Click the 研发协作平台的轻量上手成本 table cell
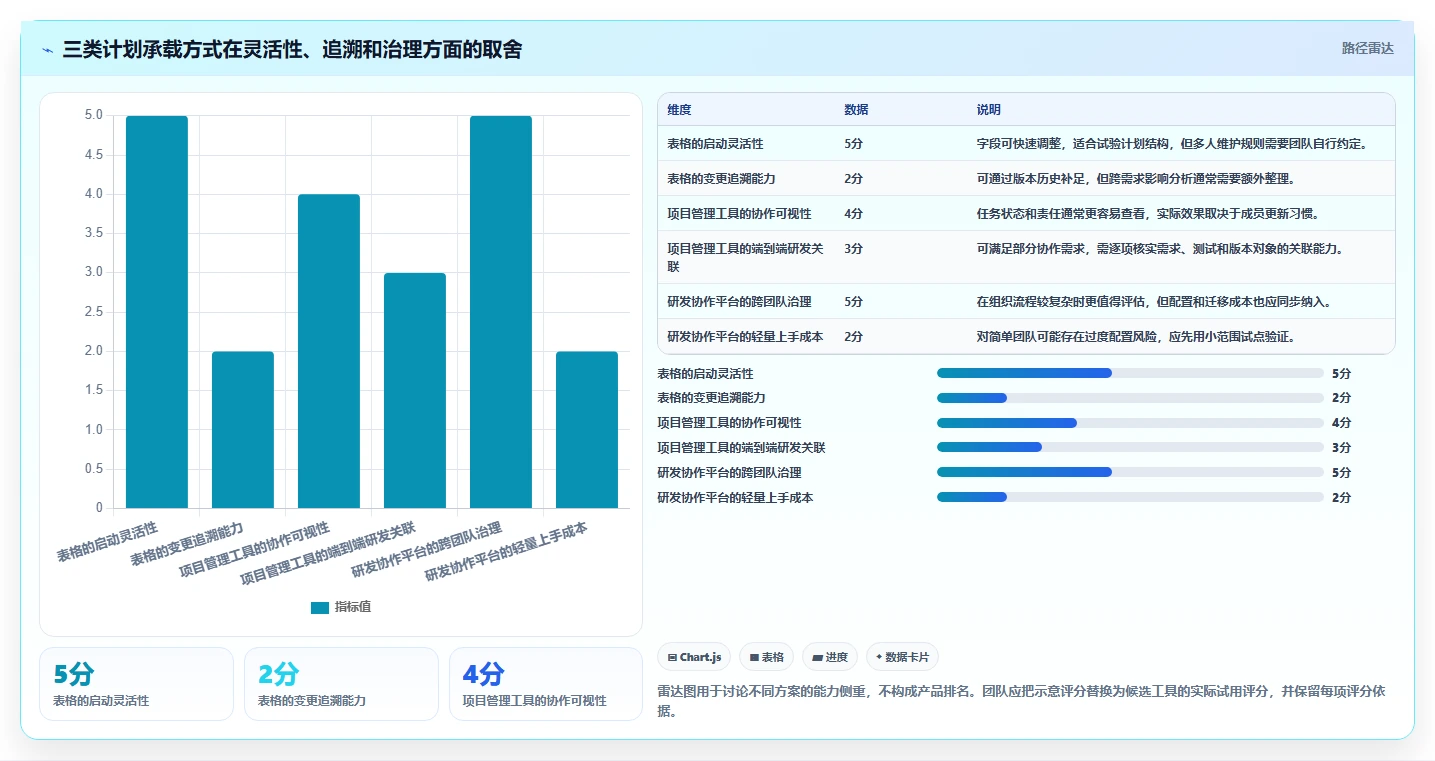Viewport: 1435px width, 761px height. click(745, 337)
